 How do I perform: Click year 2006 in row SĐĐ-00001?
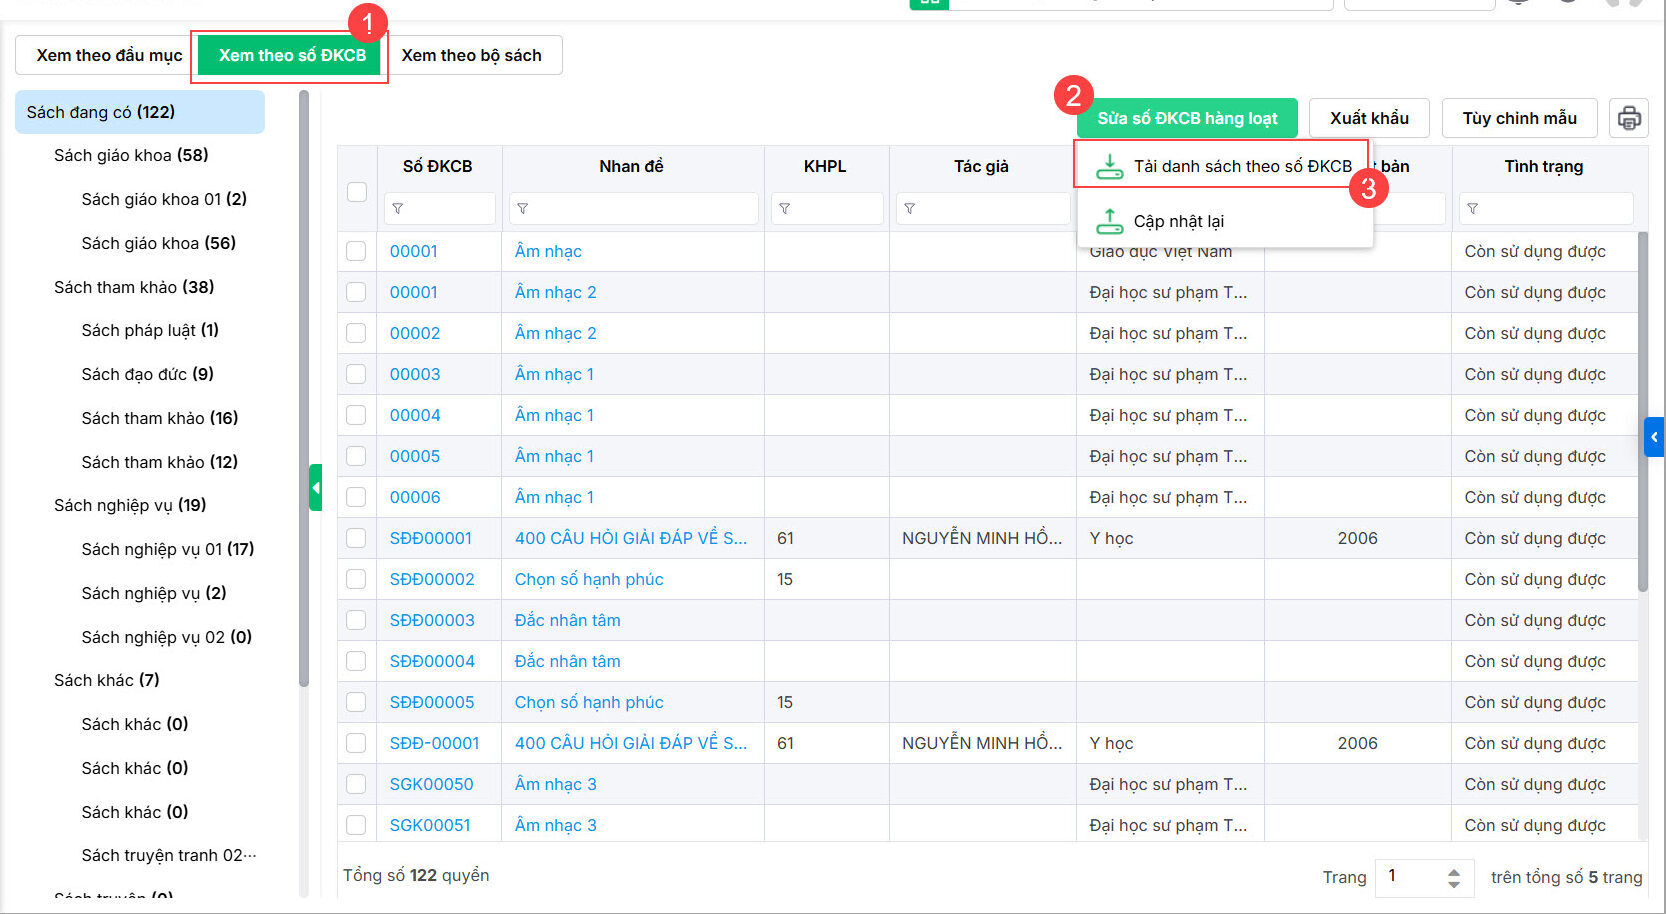tap(1357, 743)
